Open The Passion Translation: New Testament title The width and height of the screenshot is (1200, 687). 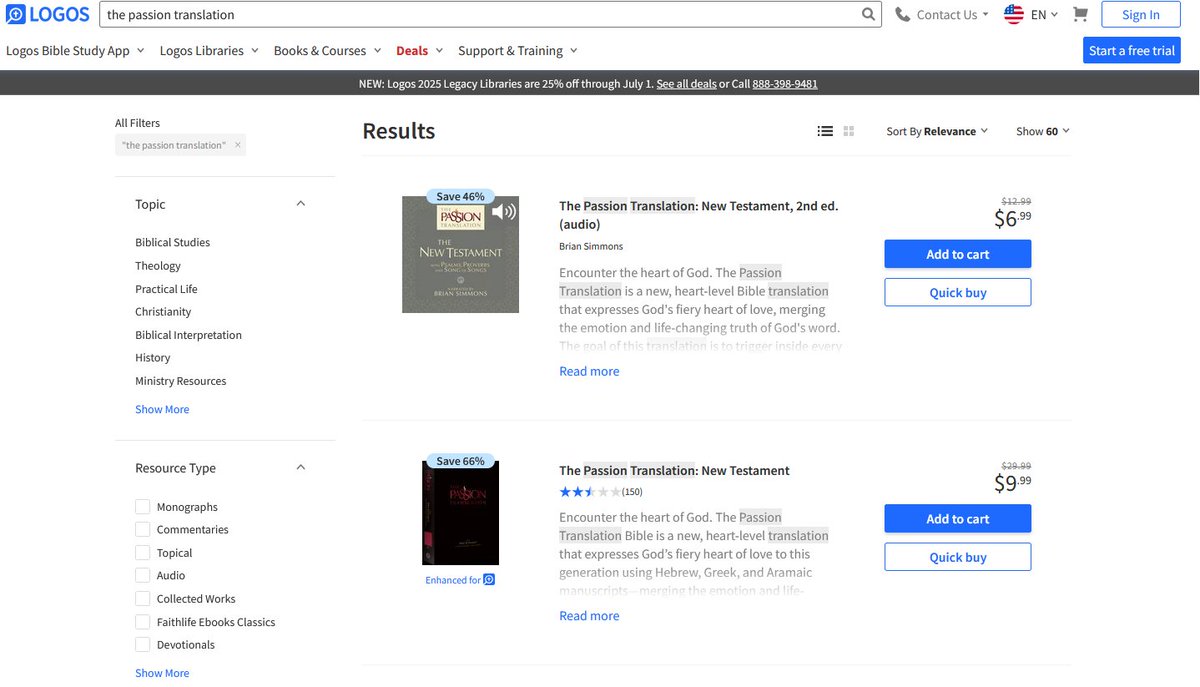point(674,470)
